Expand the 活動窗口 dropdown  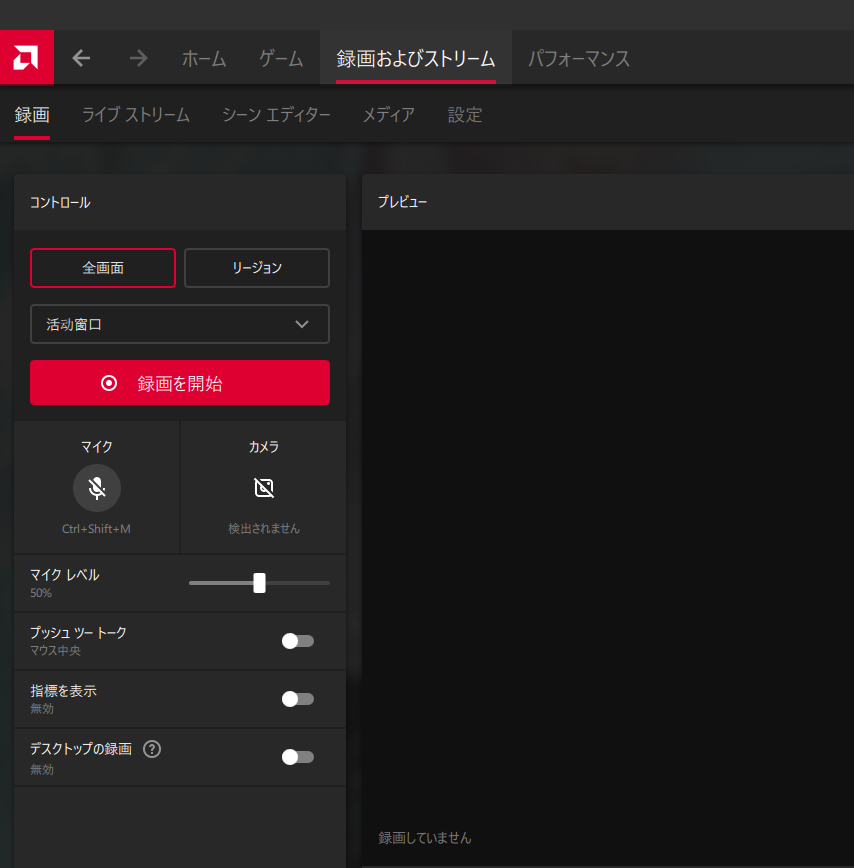(x=180, y=324)
